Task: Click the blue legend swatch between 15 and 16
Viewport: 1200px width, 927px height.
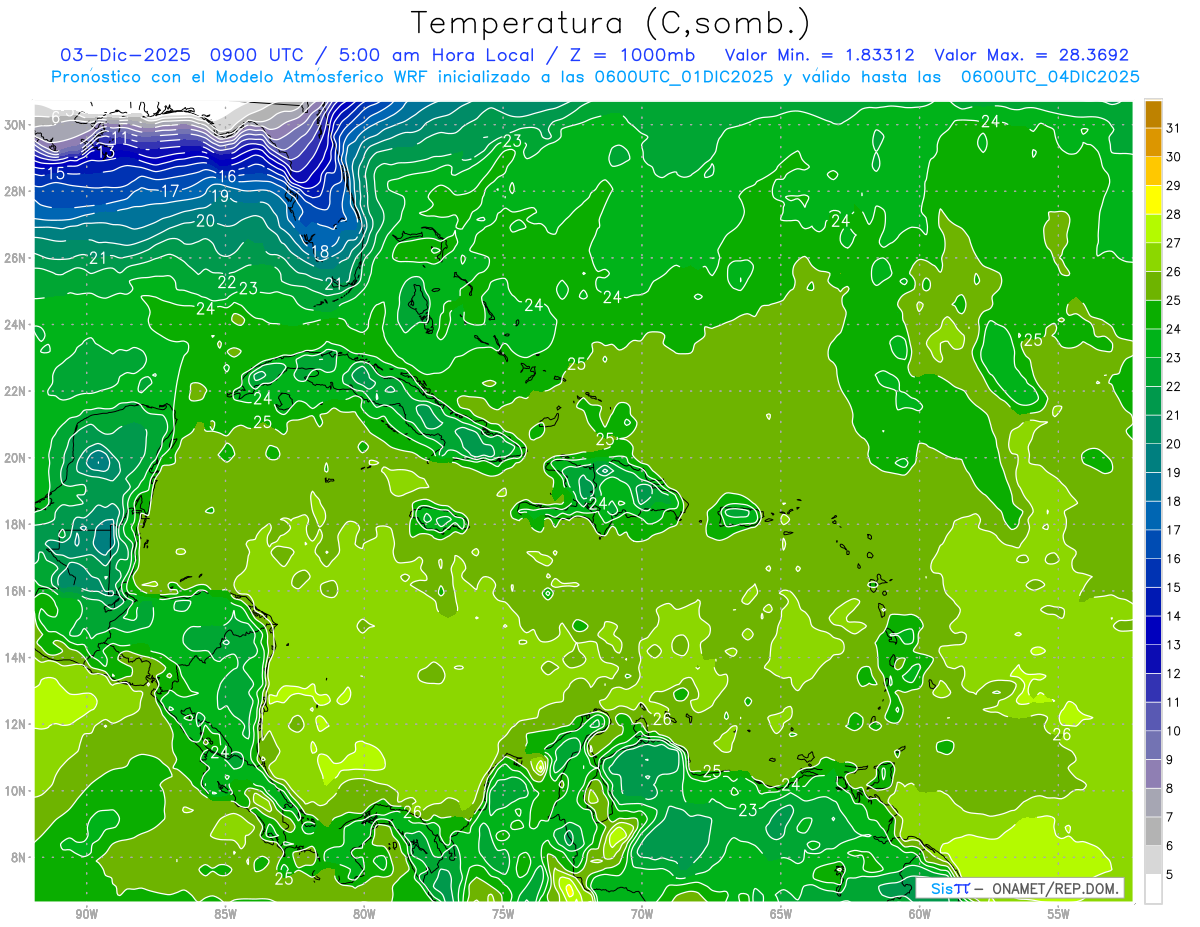Action: tap(1153, 573)
